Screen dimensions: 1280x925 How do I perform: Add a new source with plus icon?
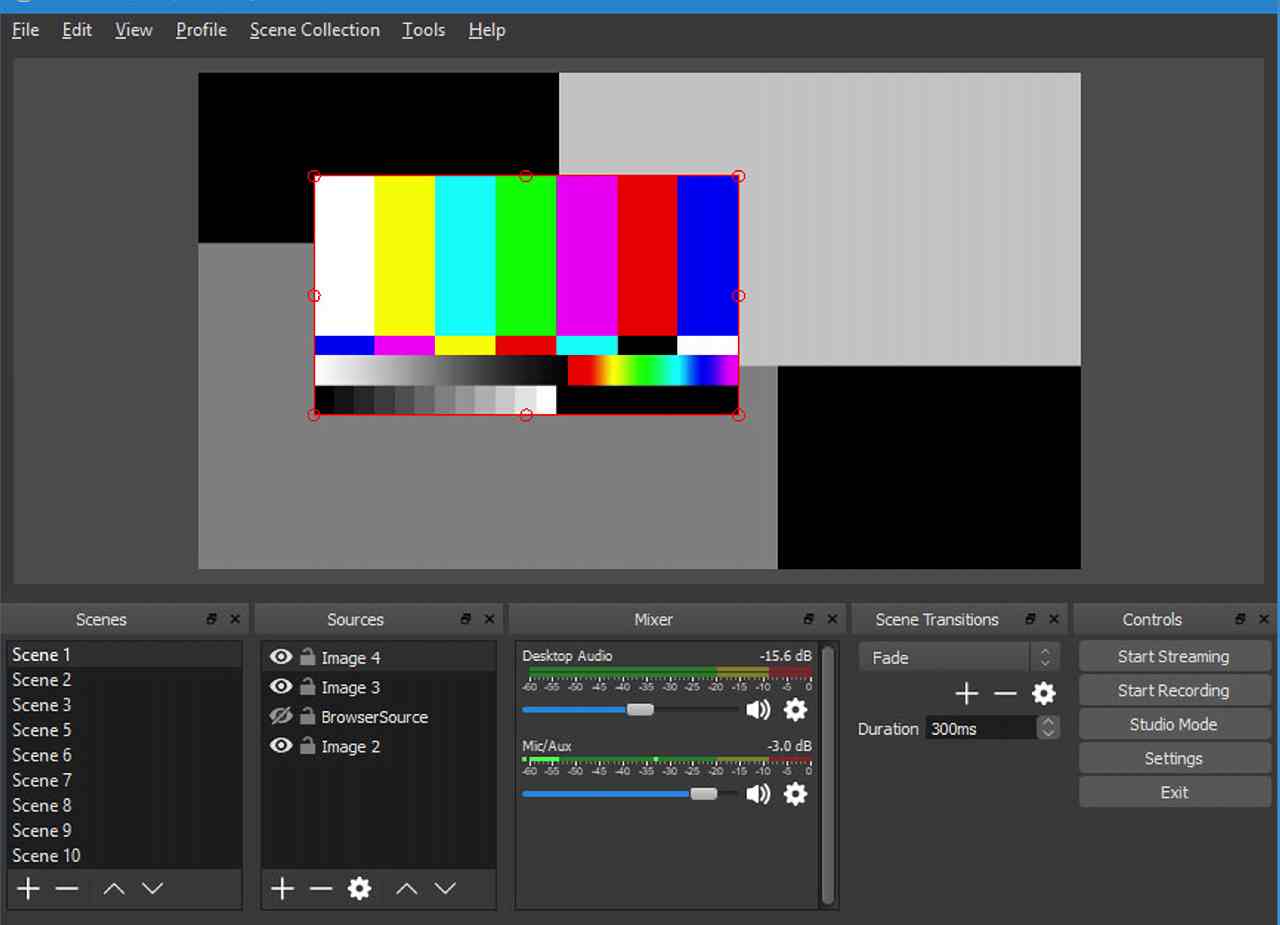pyautogui.click(x=283, y=889)
